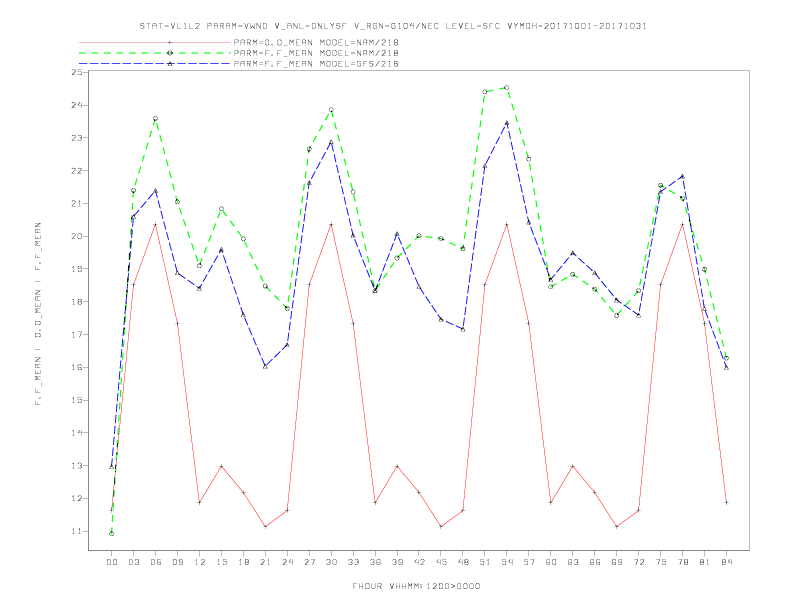The image size is (792, 612).
Task: Click y-axis tick label 16
Action: click(x=76, y=367)
